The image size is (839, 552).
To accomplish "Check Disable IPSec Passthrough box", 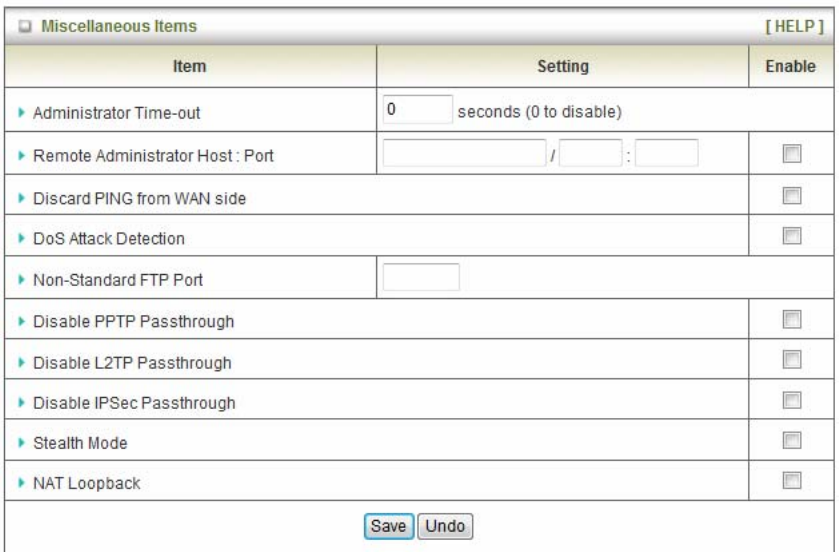I will [x=792, y=401].
